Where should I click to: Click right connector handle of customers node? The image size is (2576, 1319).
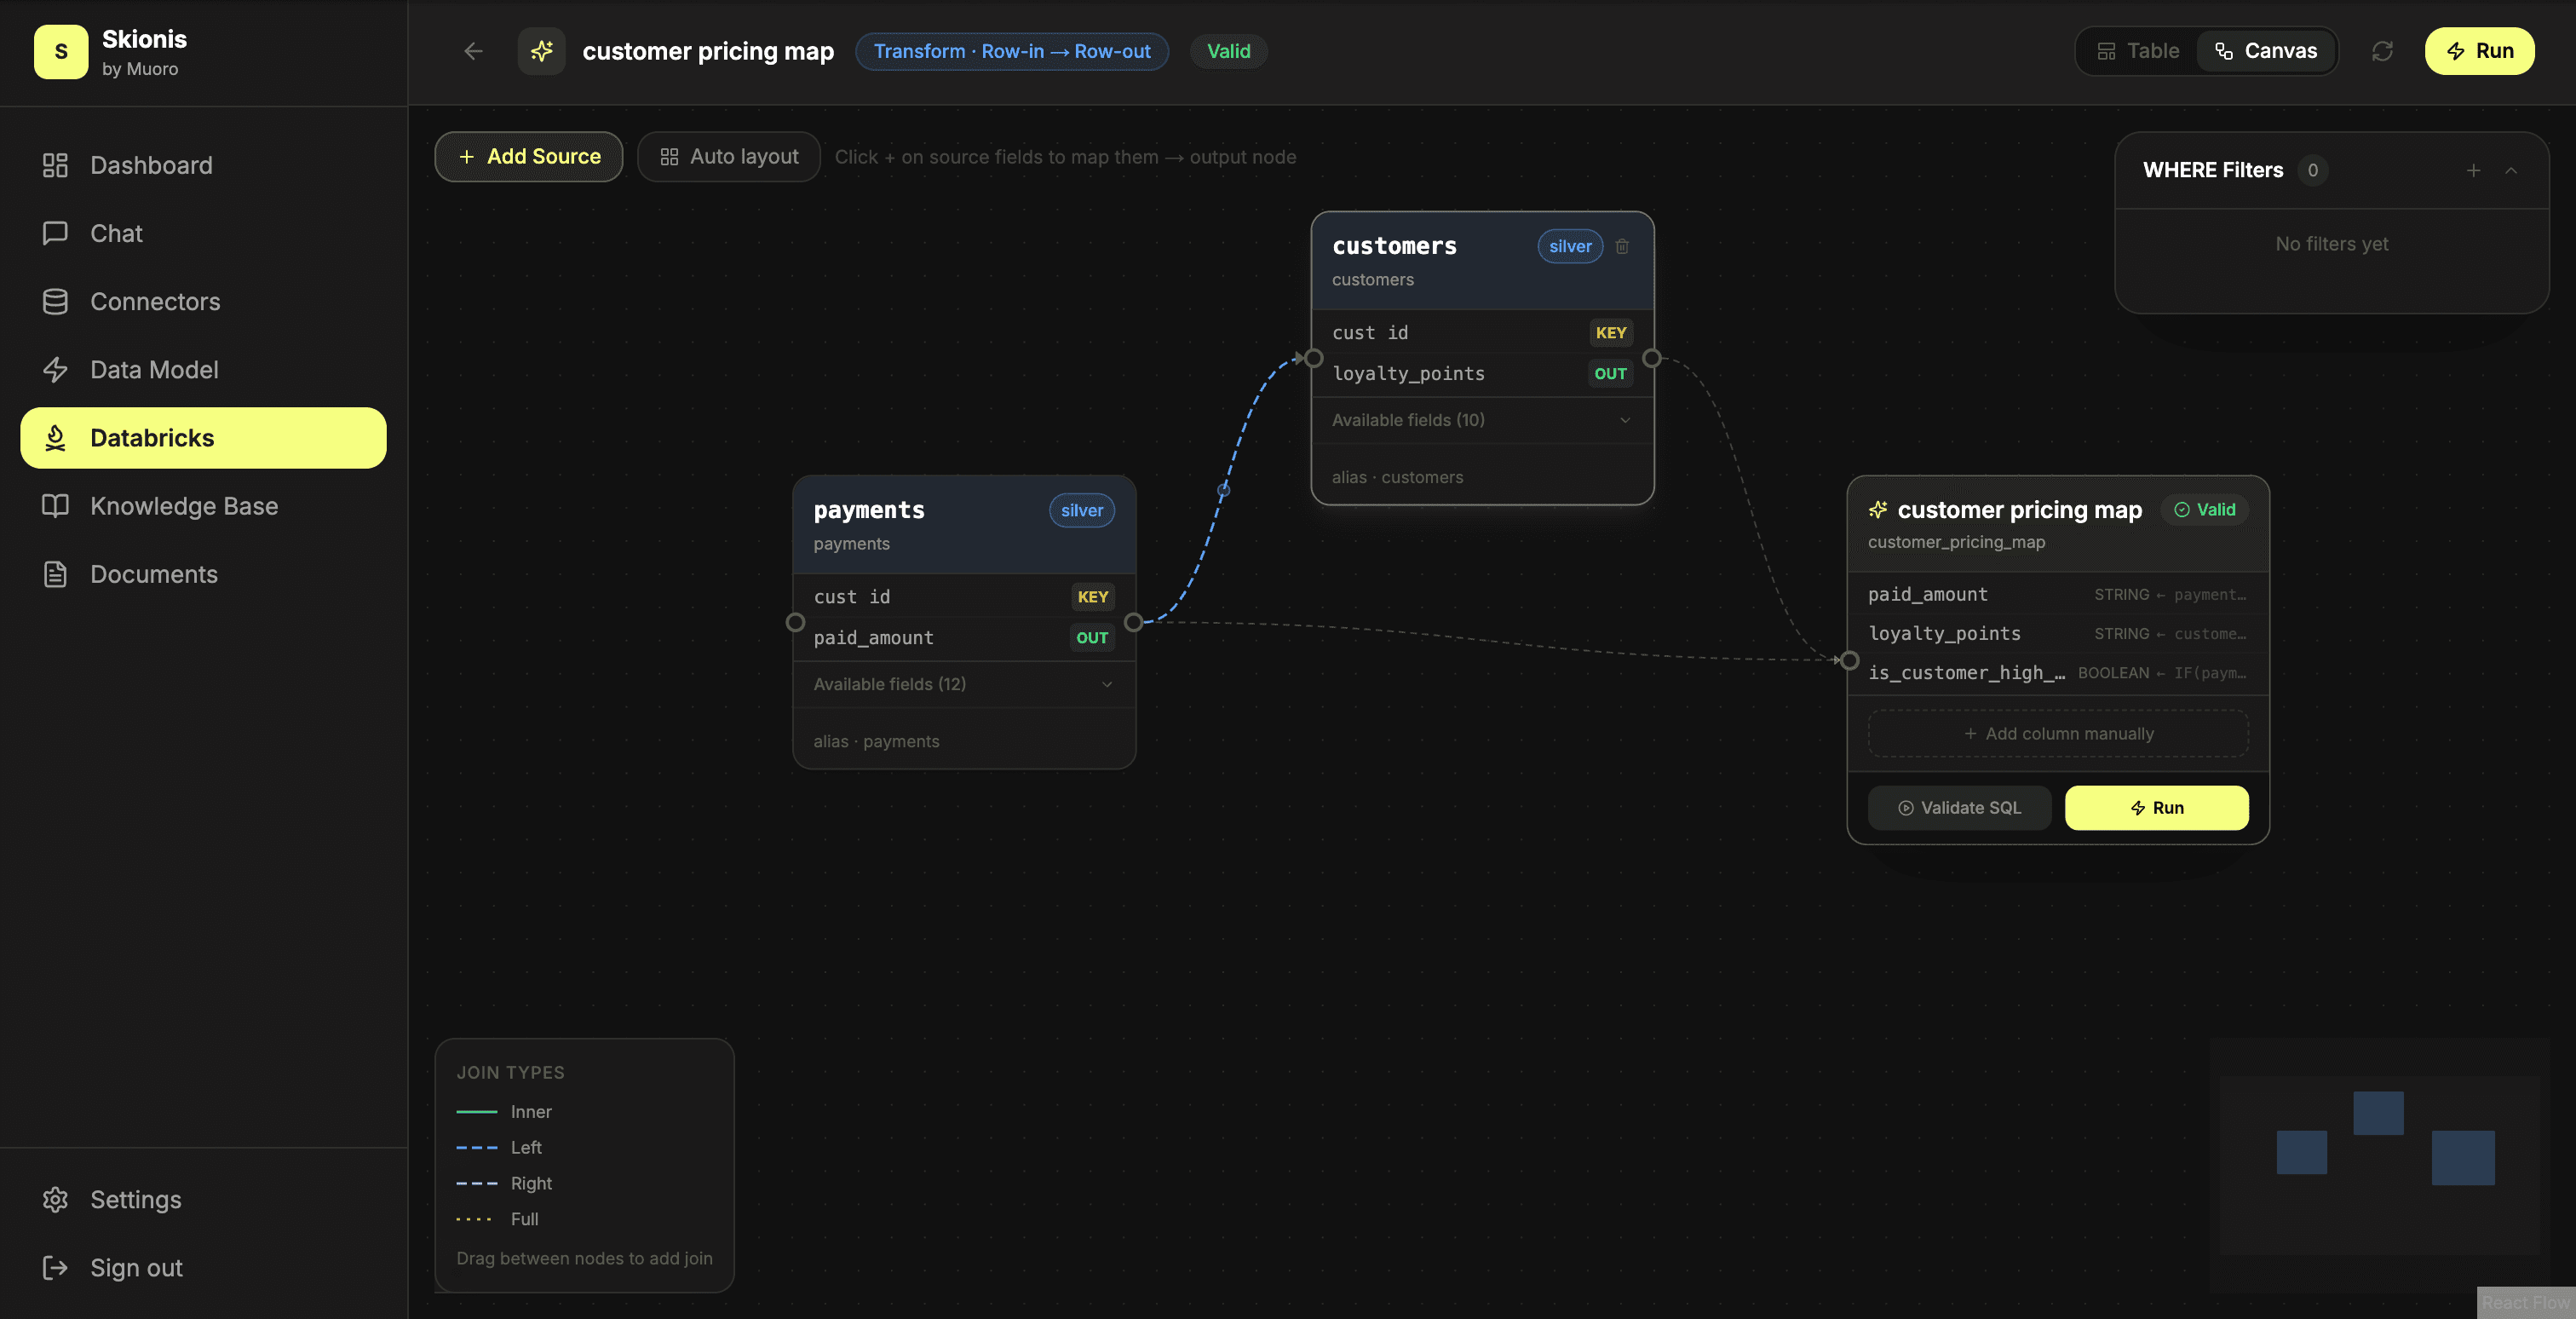[x=1652, y=358]
